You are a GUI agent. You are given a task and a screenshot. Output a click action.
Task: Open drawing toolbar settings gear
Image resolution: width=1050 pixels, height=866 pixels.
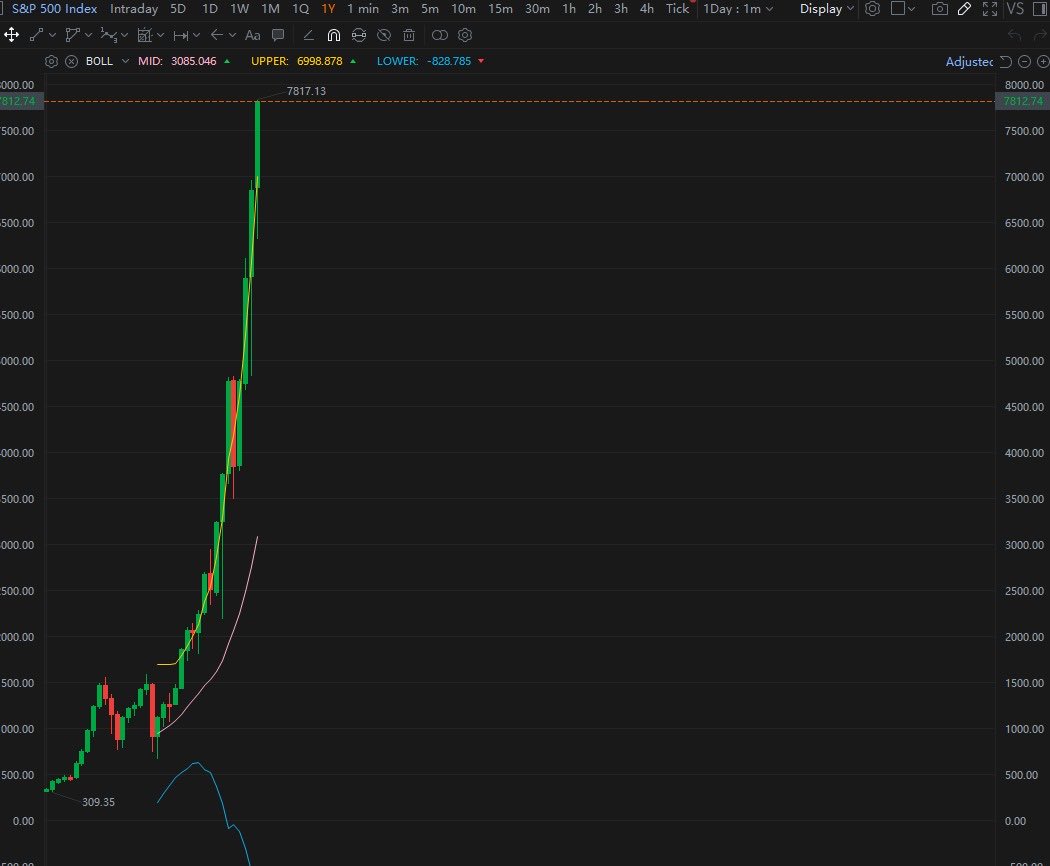click(465, 35)
